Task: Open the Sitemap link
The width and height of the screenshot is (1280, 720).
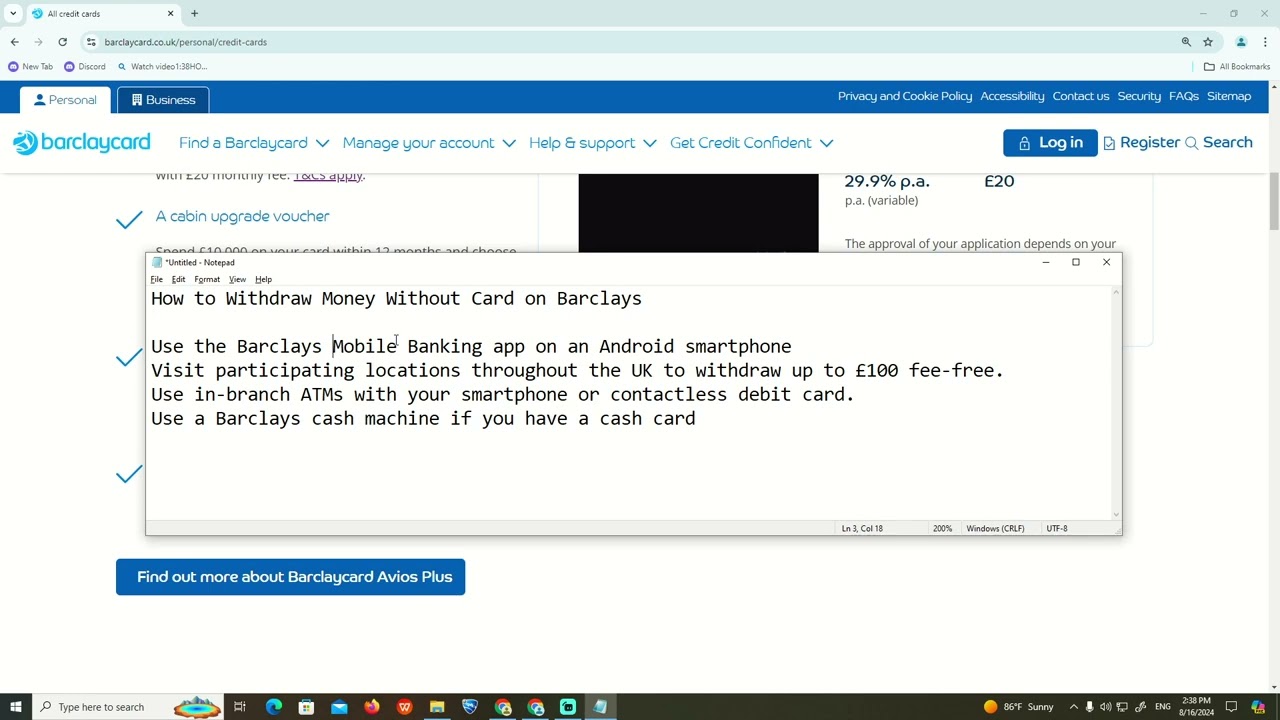Action: point(1229,96)
